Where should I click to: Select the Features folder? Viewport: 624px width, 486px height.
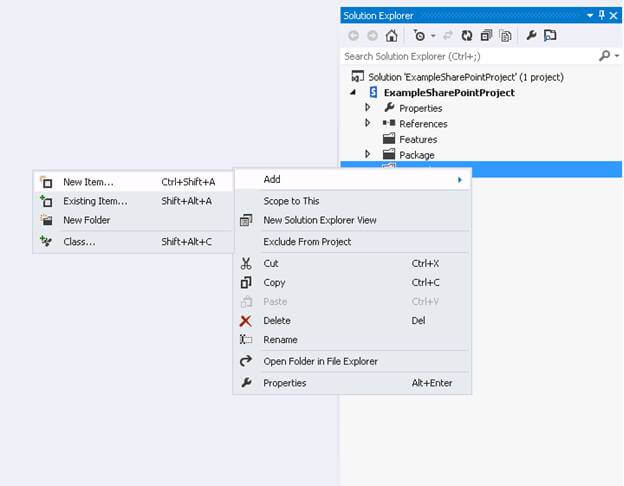click(418, 139)
